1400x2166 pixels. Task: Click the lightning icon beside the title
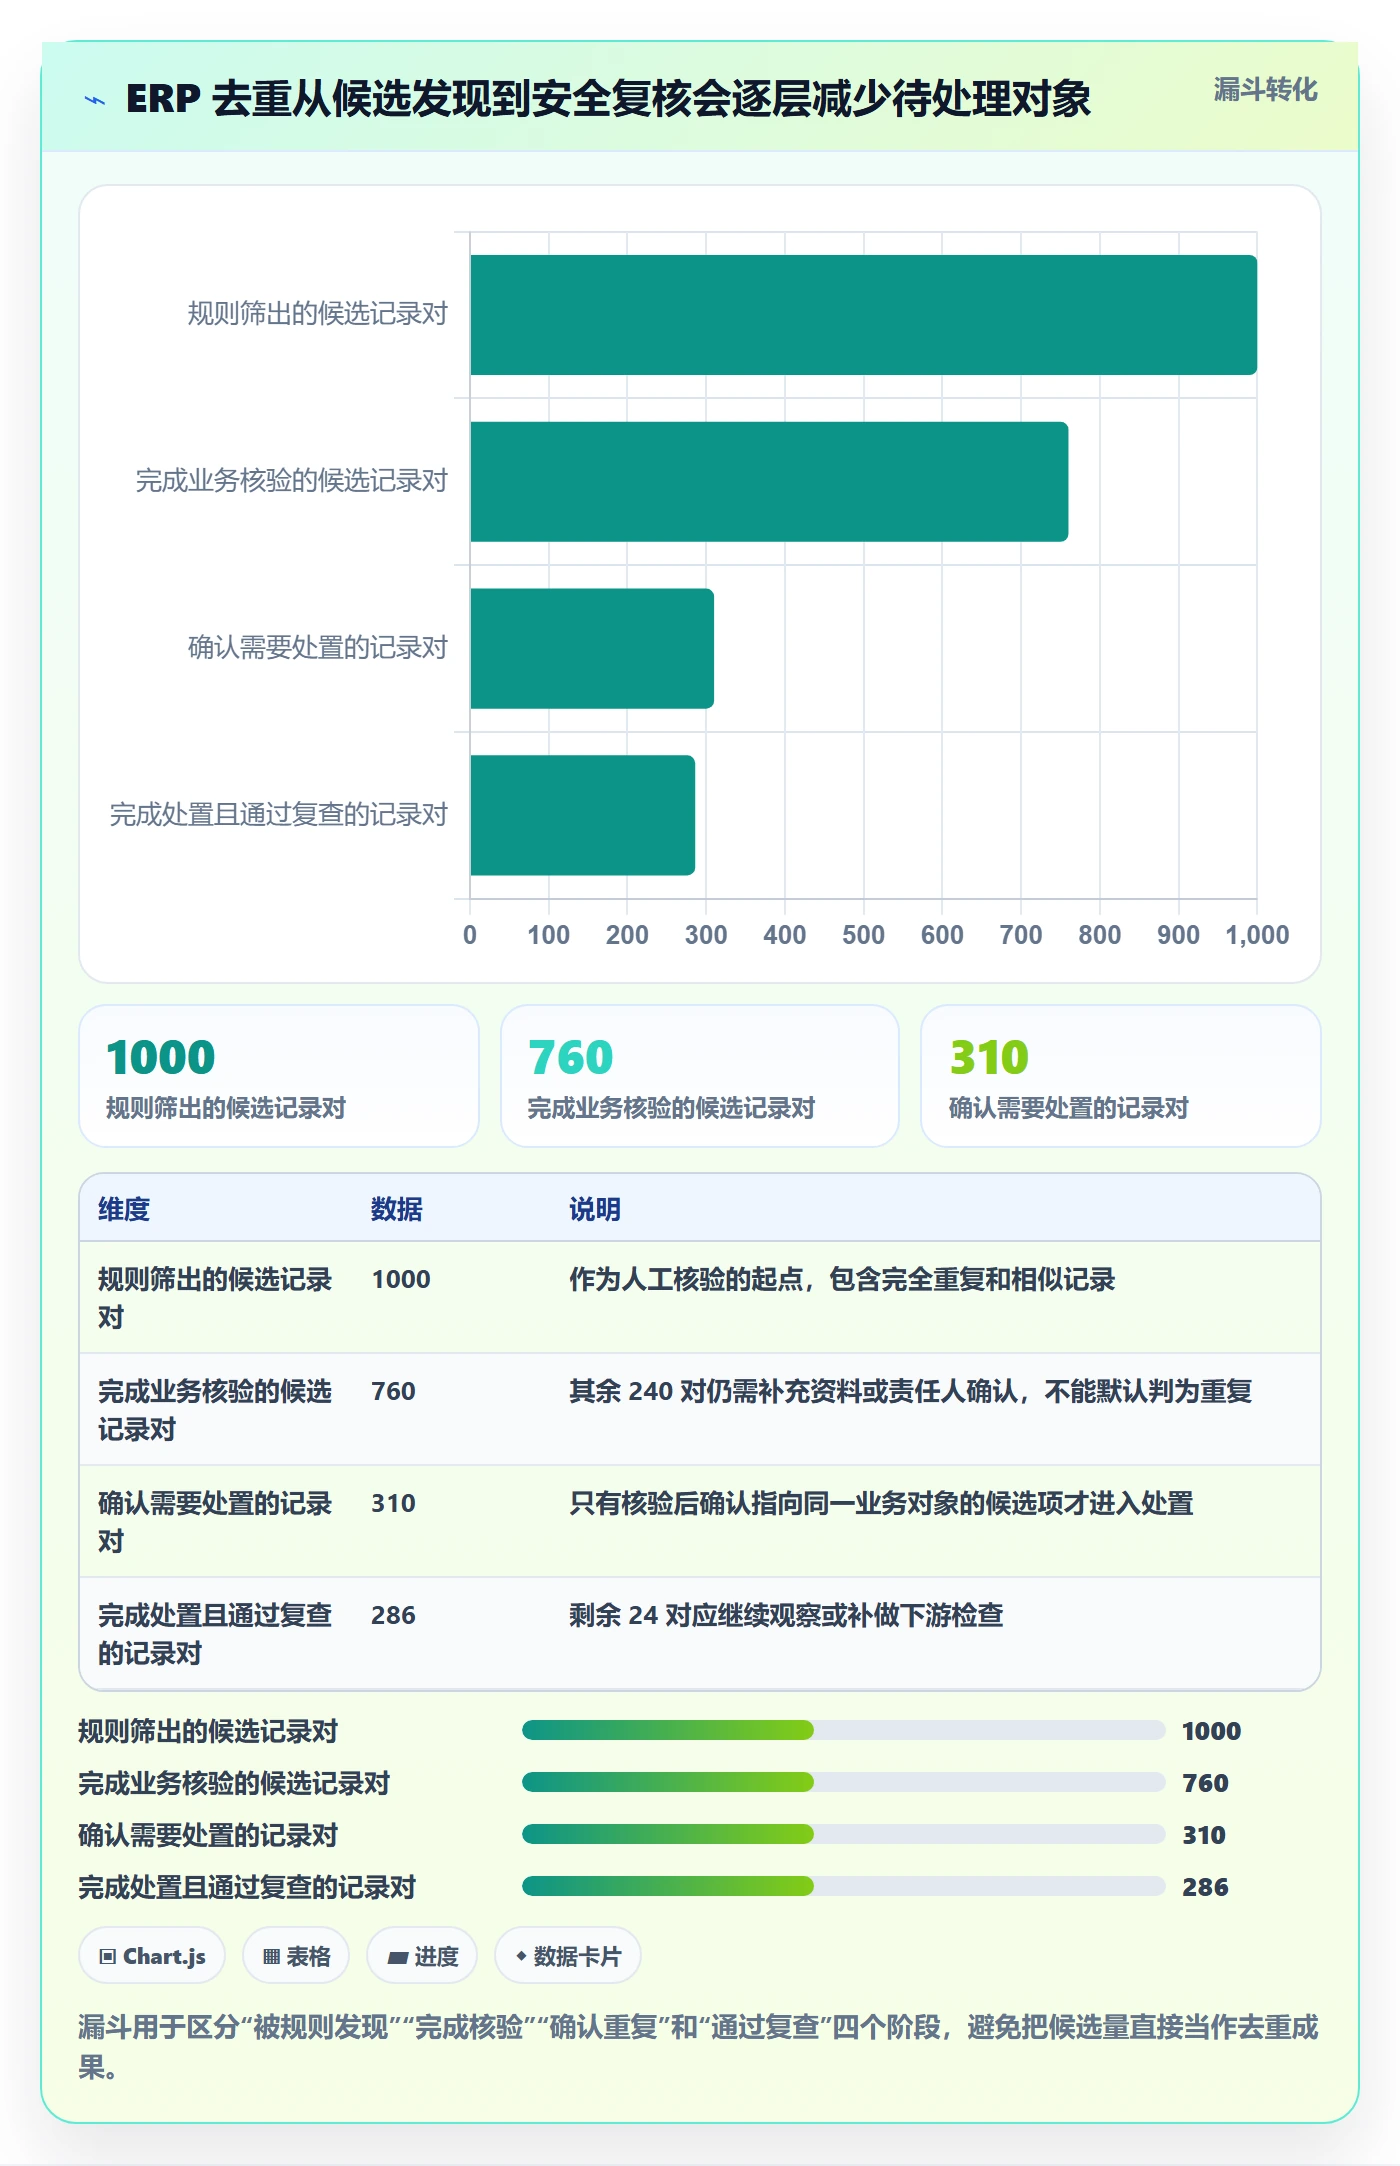pyautogui.click(x=95, y=100)
